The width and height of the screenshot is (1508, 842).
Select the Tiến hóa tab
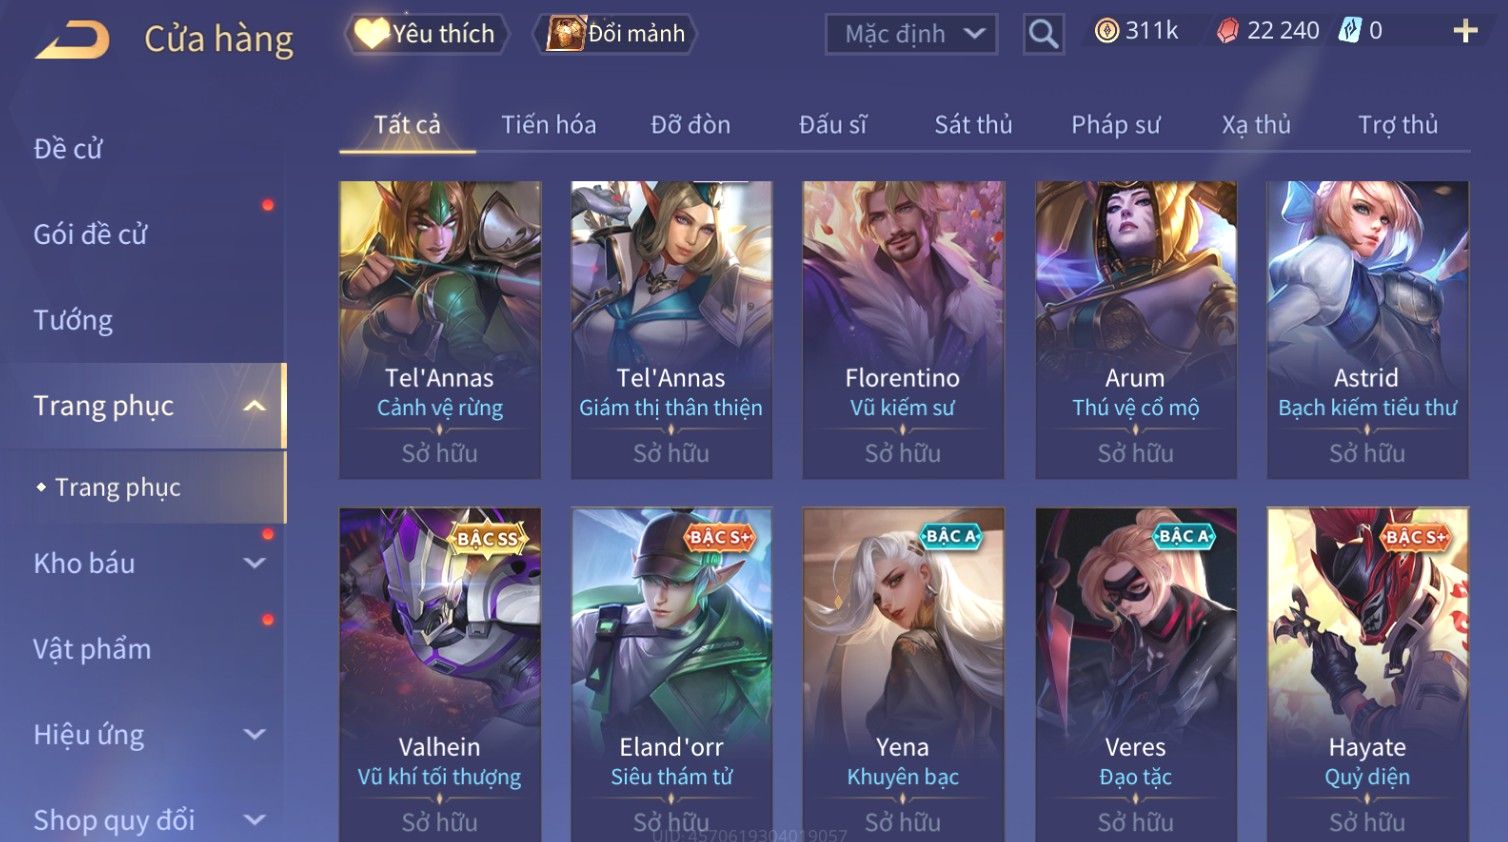click(548, 125)
